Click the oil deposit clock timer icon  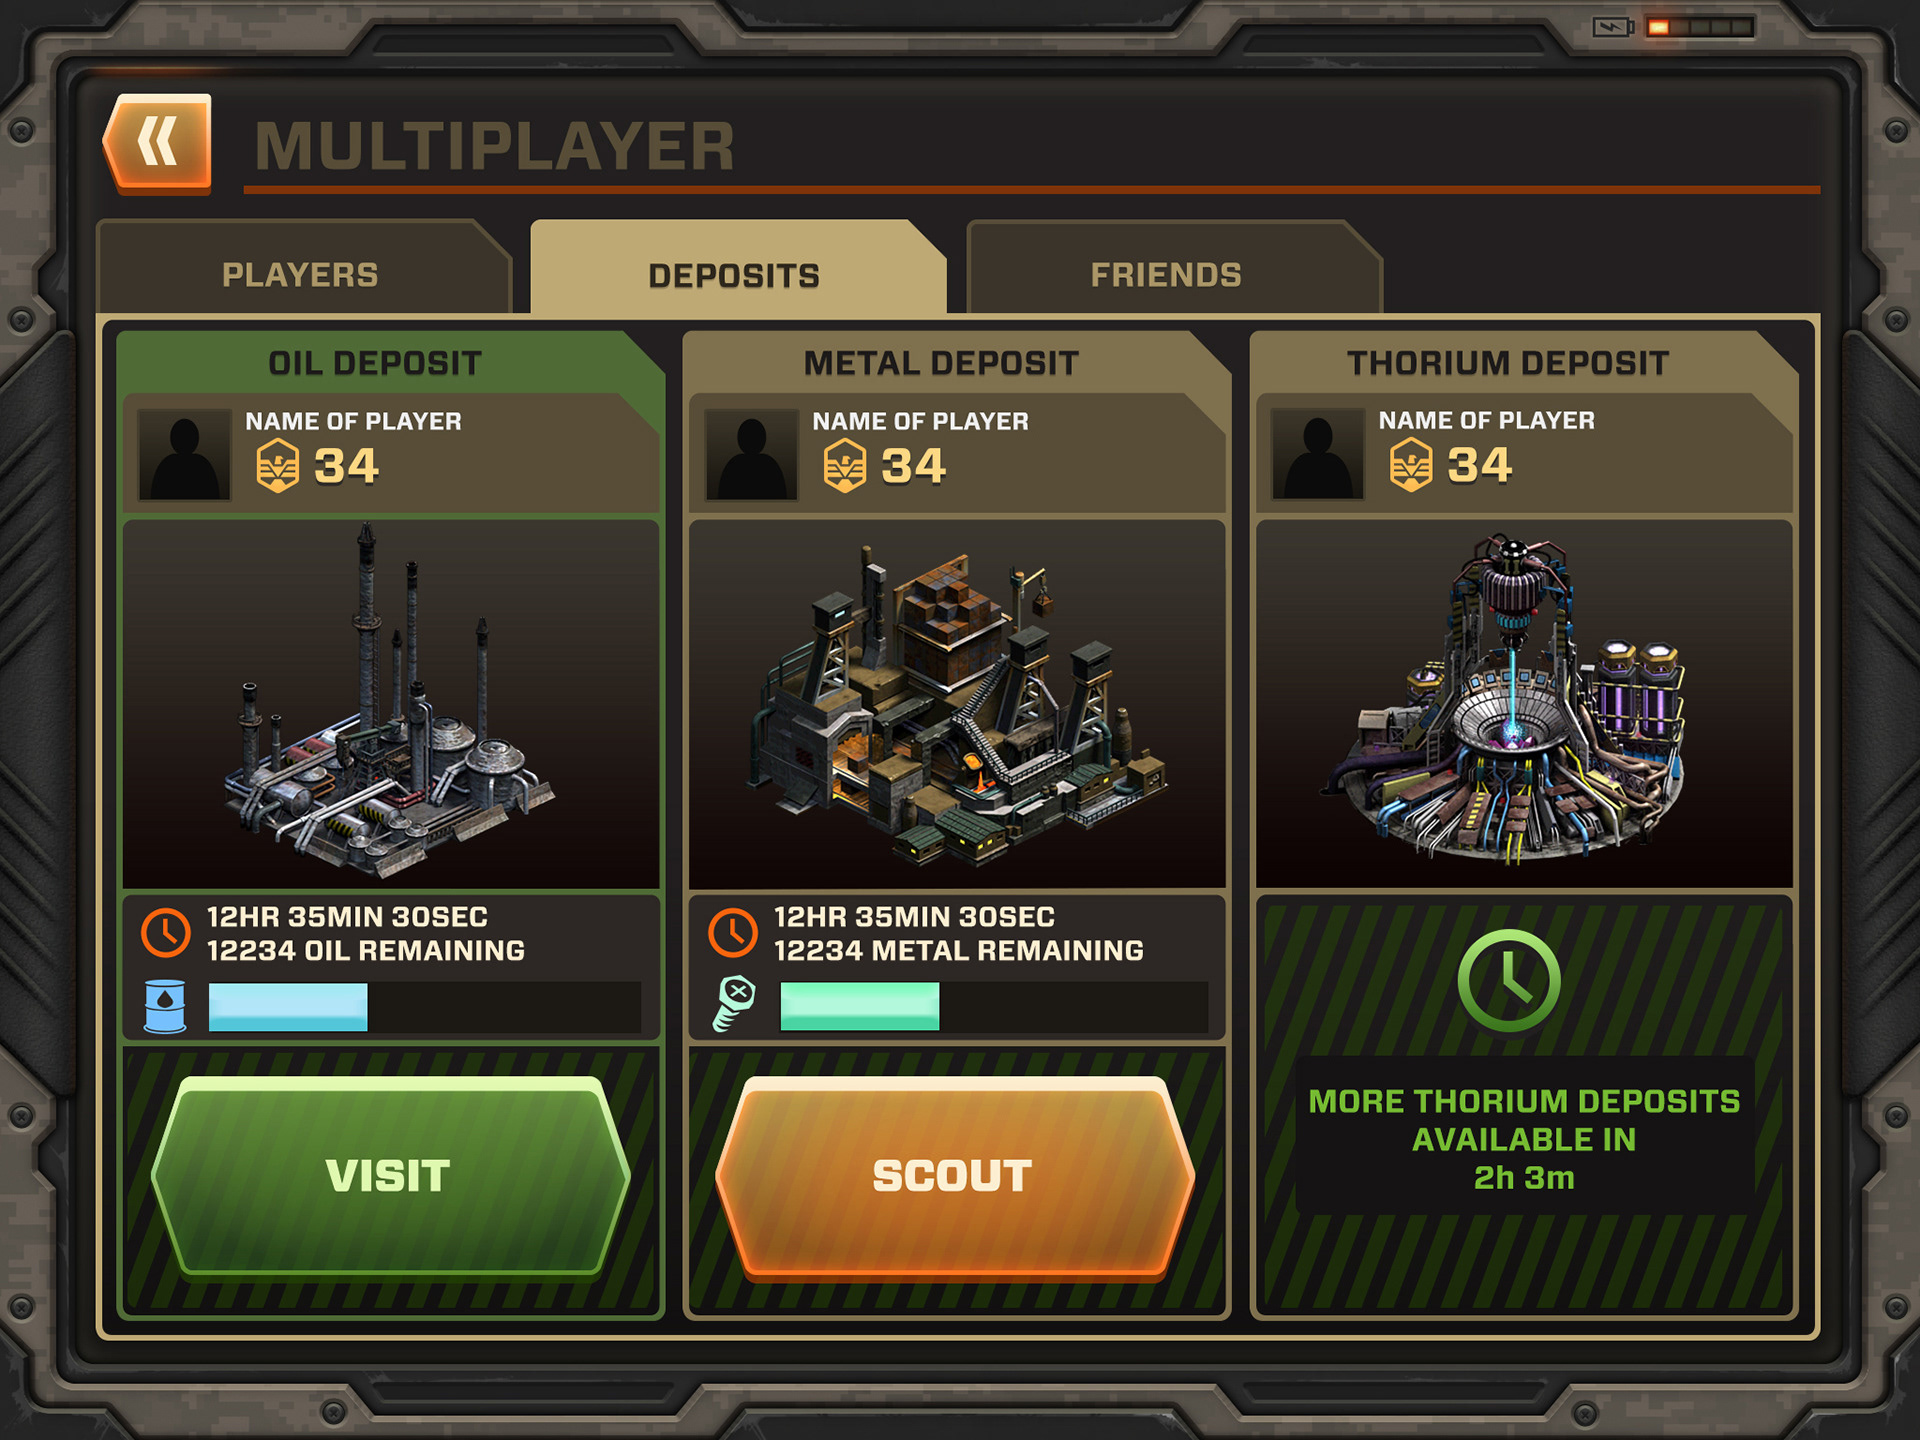(x=165, y=932)
